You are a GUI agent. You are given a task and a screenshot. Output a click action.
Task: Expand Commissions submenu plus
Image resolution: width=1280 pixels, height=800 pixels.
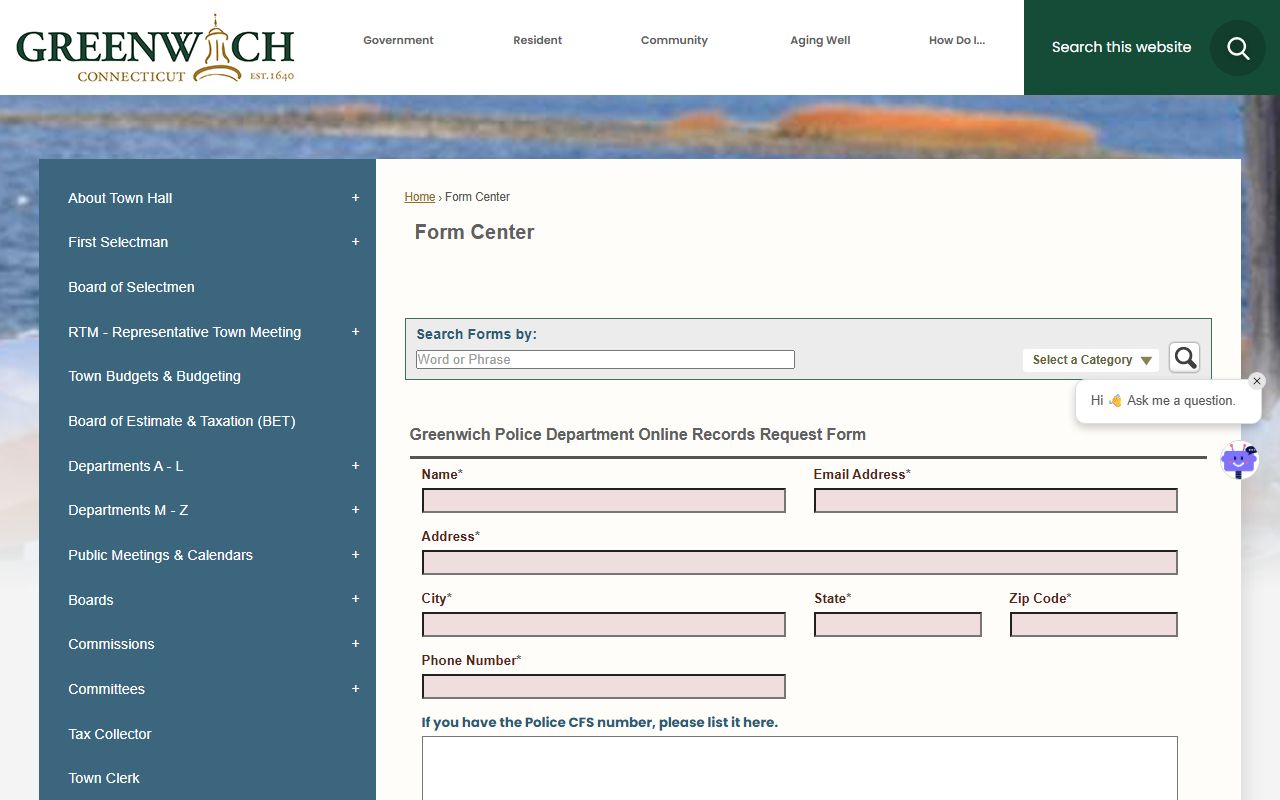(x=355, y=644)
